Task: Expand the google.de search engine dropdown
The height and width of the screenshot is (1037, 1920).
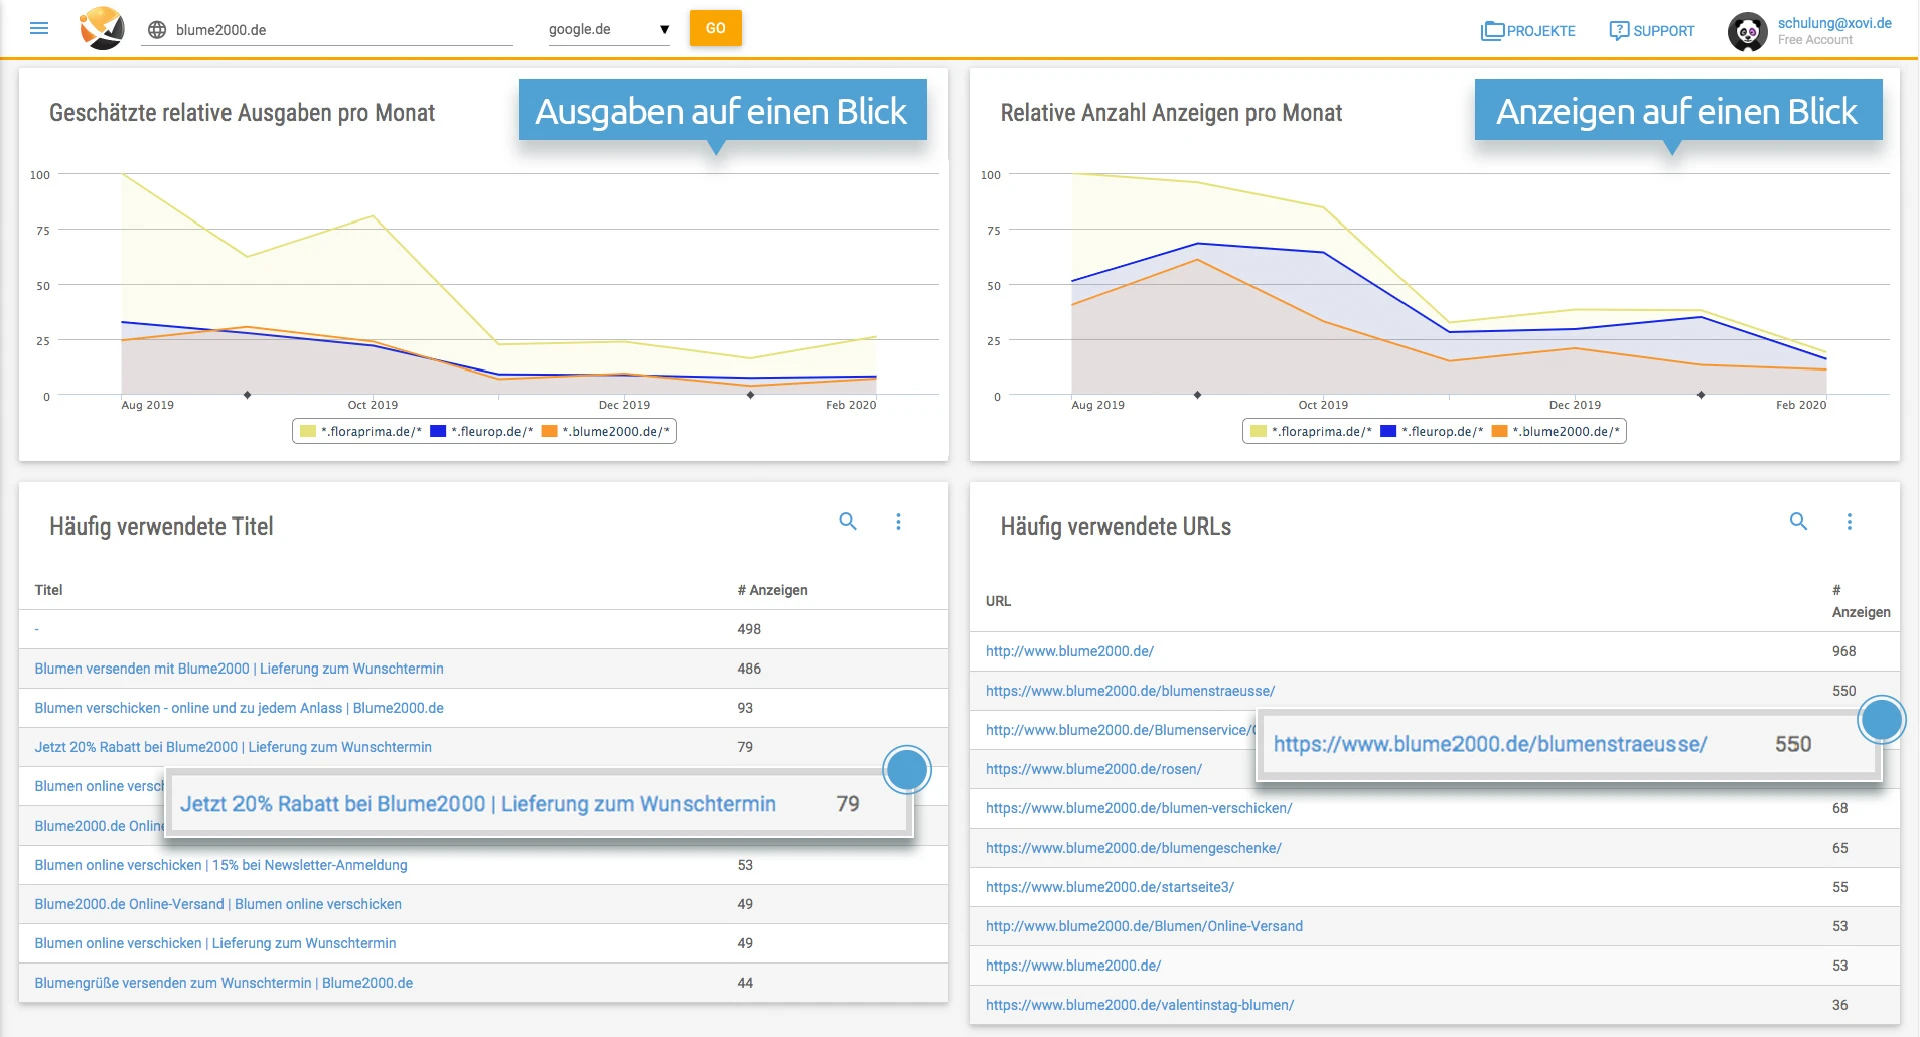Action: tap(609, 30)
